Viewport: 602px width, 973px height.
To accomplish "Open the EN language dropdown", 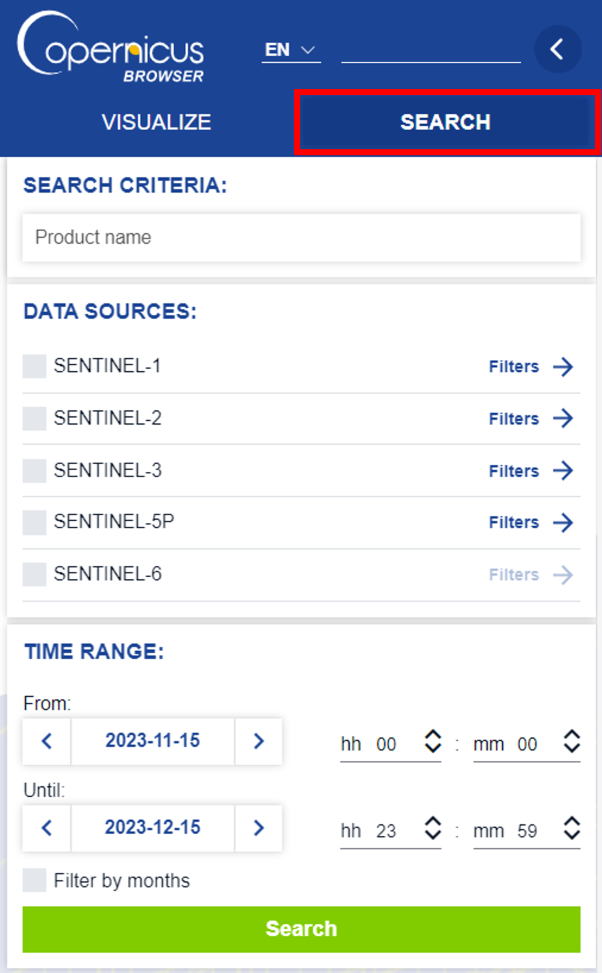I will [290, 50].
